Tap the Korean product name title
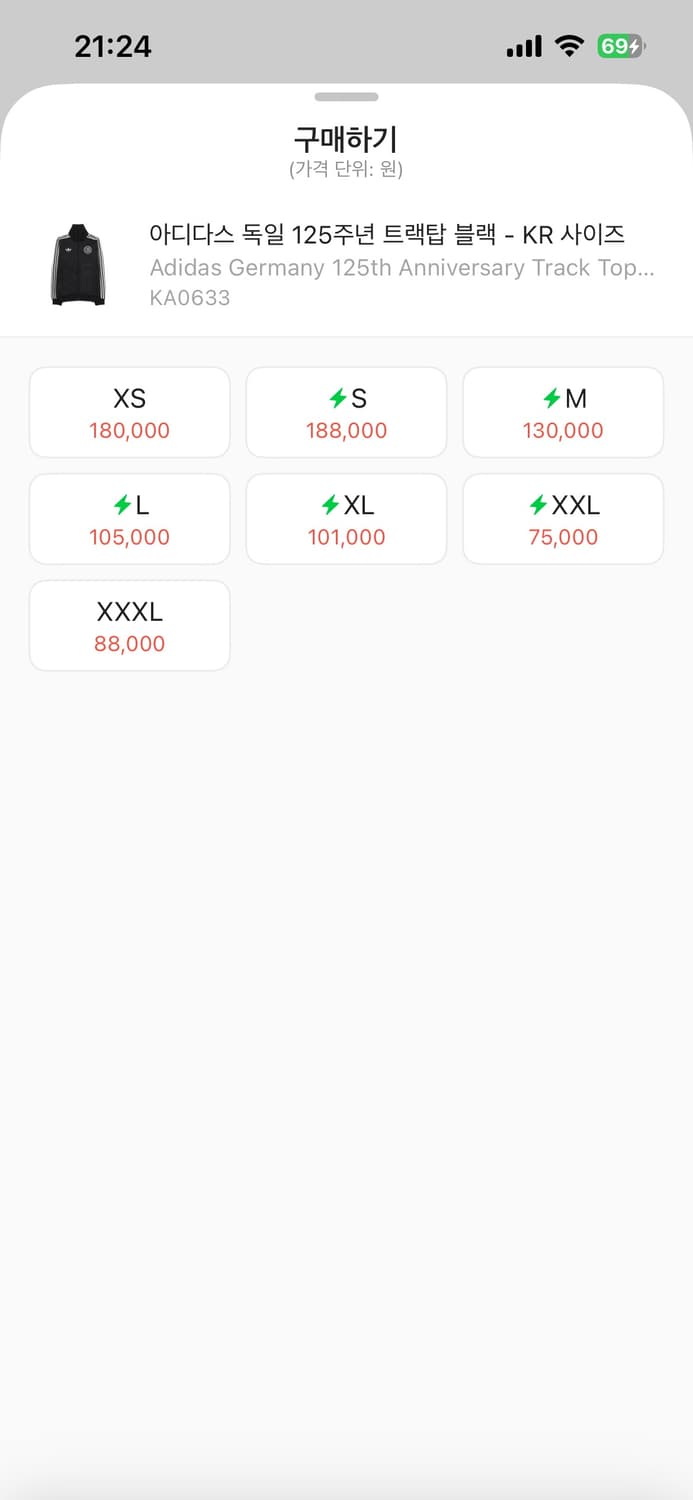693x1500 pixels. 387,235
